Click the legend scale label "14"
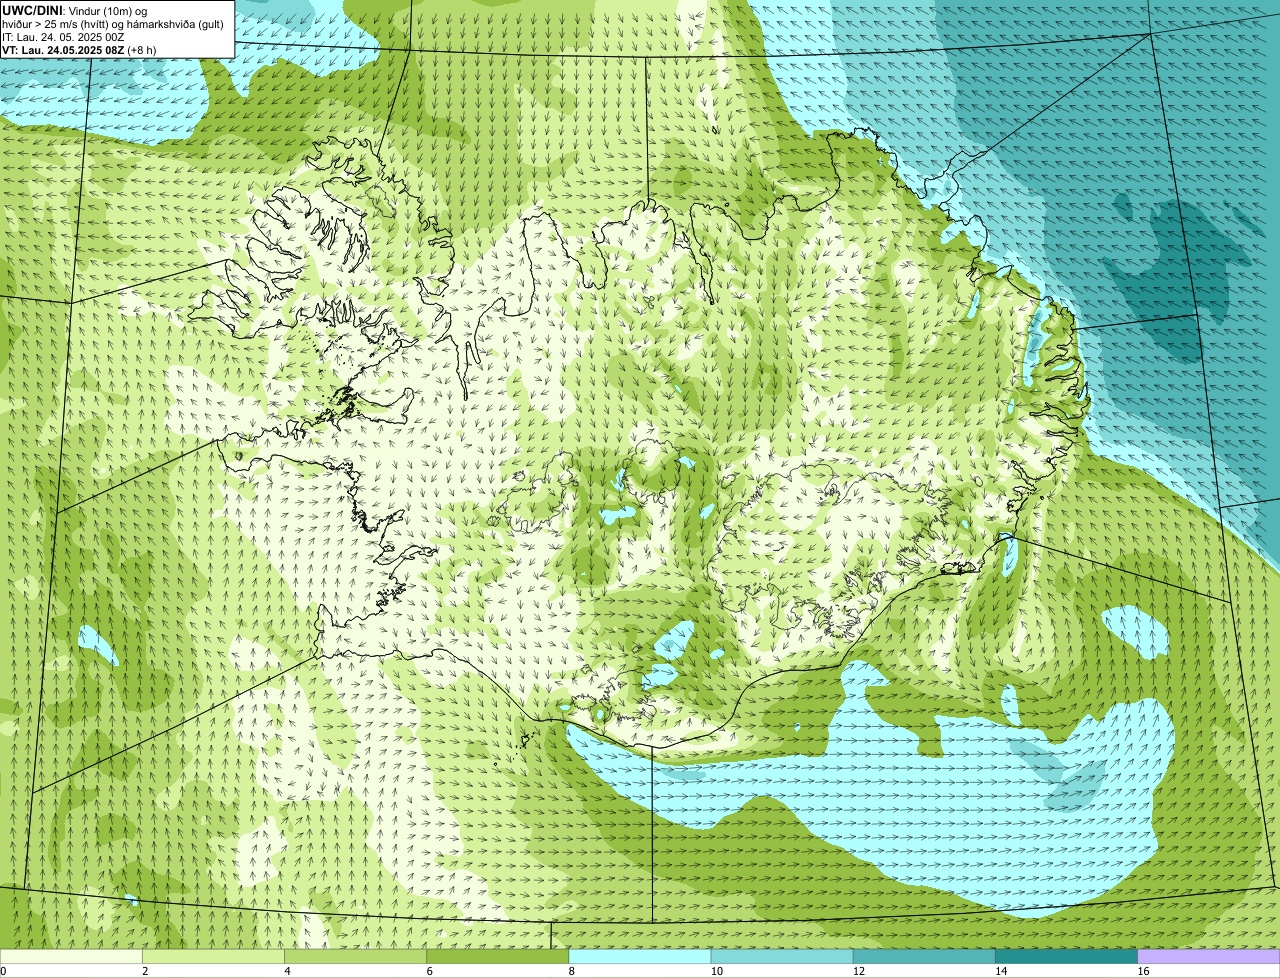 click(1001, 971)
